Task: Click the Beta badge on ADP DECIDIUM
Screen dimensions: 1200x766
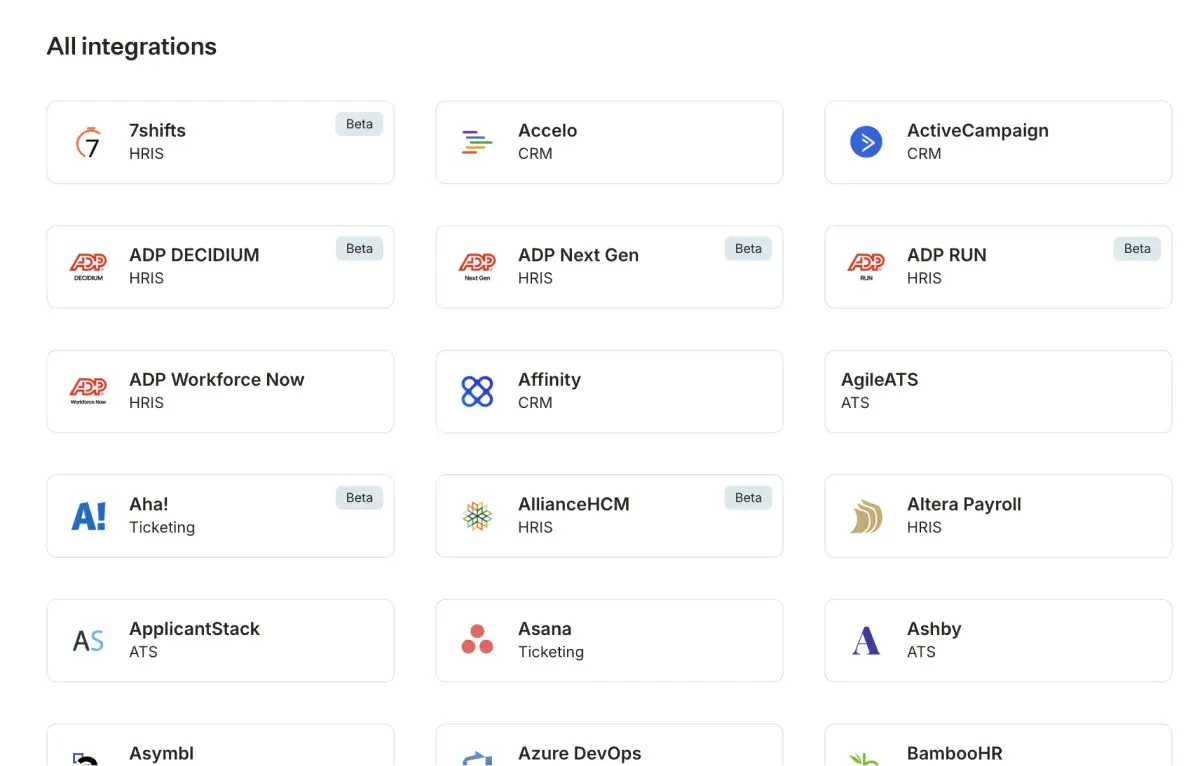Action: coord(359,248)
